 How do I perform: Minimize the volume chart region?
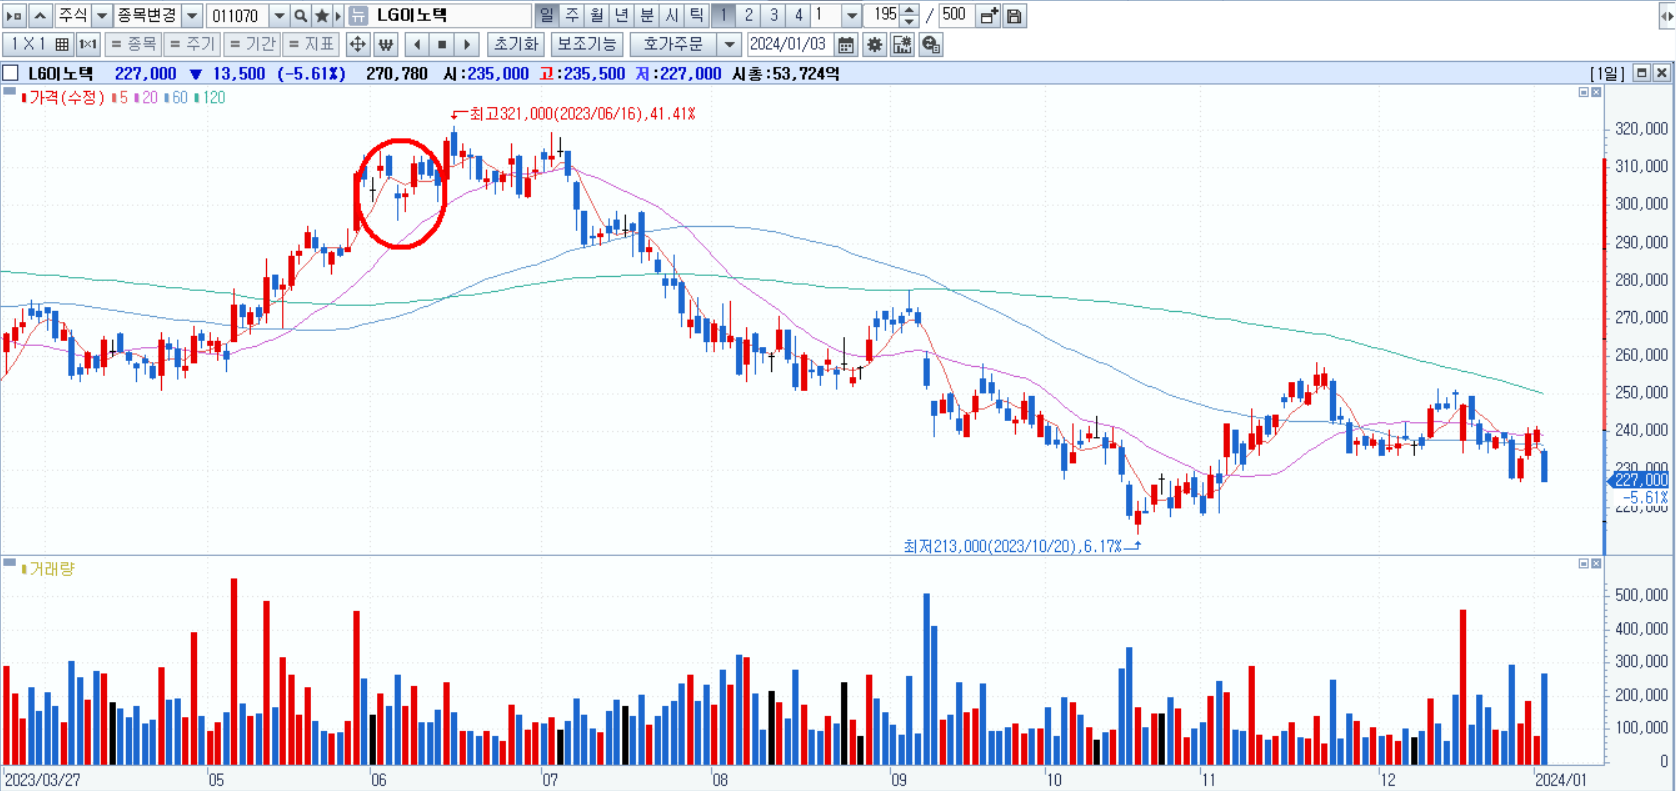click(1583, 564)
